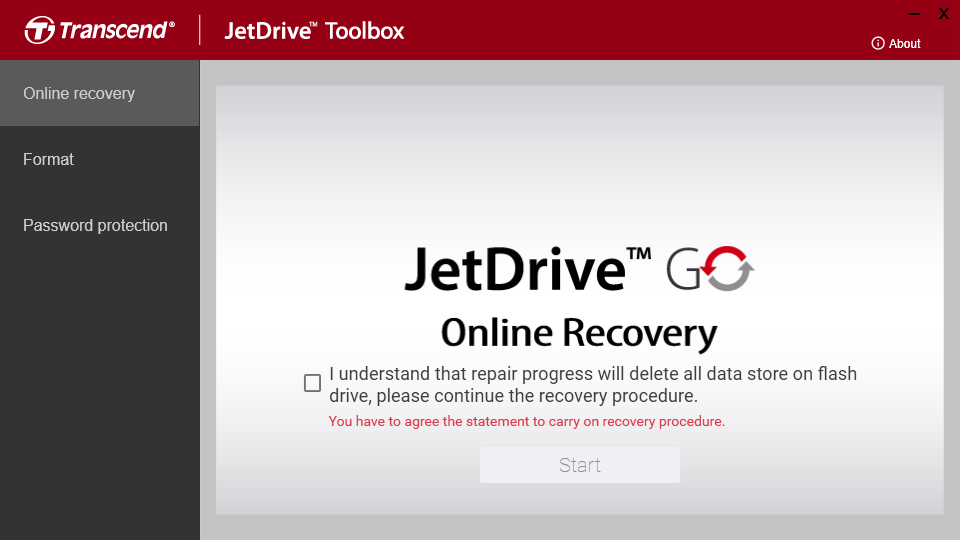Click the Start button

[x=580, y=465]
